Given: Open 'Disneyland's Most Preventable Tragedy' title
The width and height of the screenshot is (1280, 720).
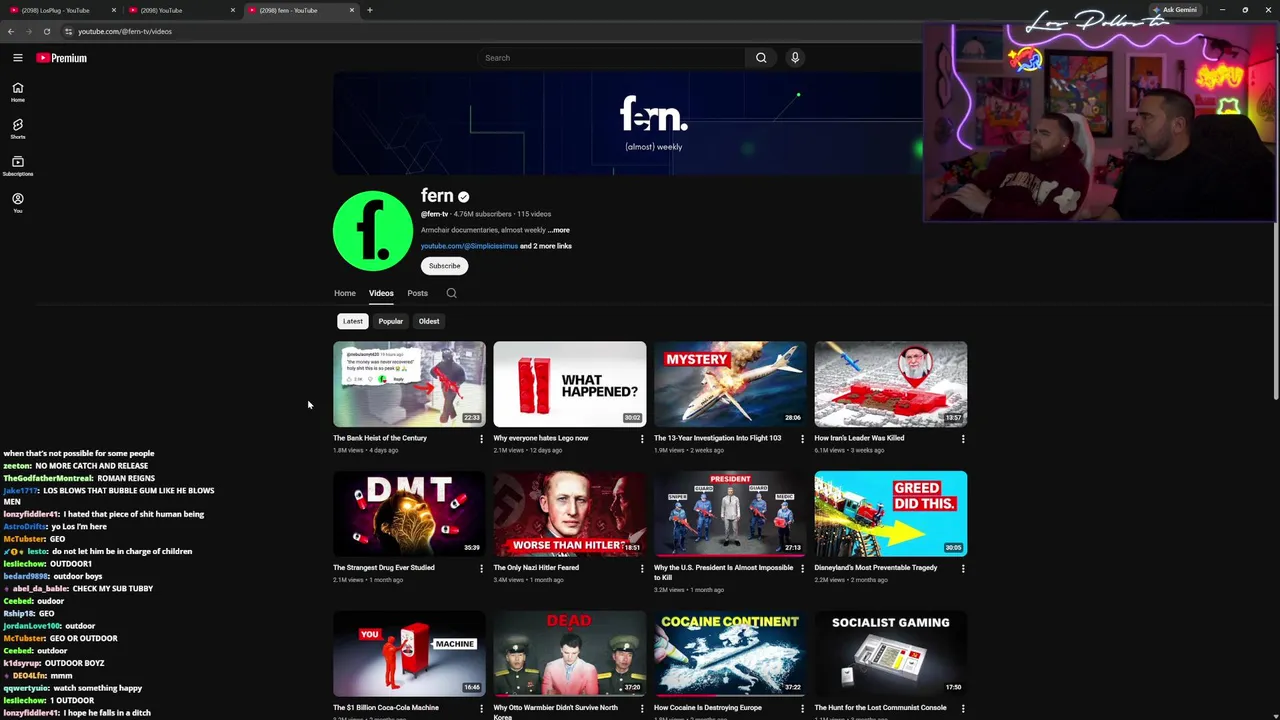Looking at the screenshot, I should (876, 567).
